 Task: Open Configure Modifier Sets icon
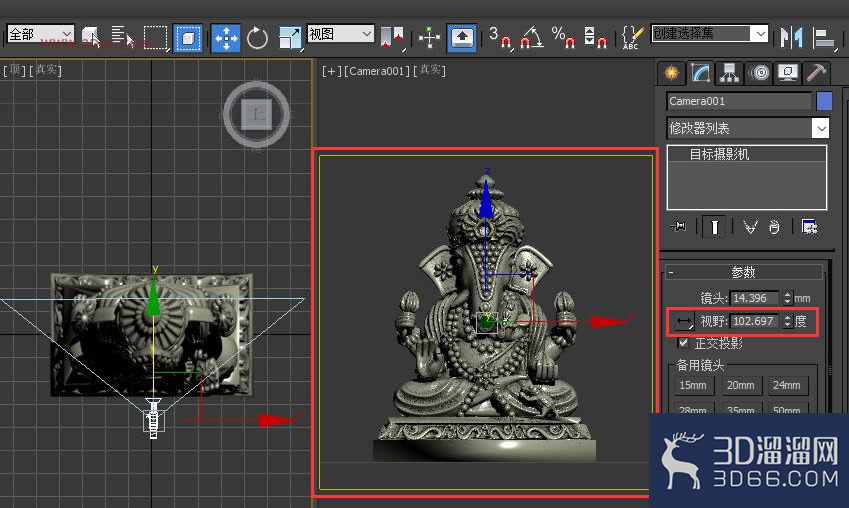point(809,227)
